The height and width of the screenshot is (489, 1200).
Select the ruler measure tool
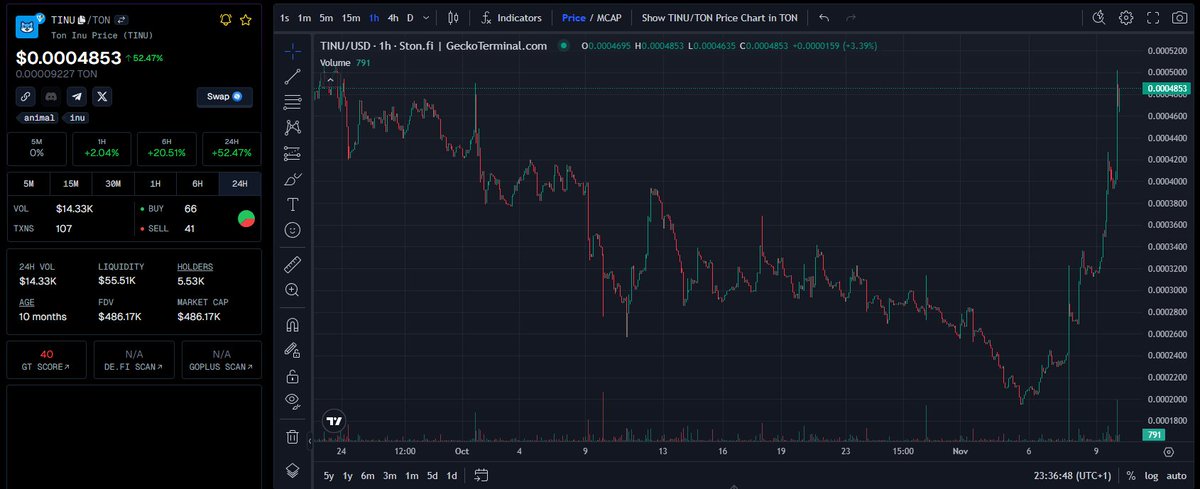[x=293, y=264]
